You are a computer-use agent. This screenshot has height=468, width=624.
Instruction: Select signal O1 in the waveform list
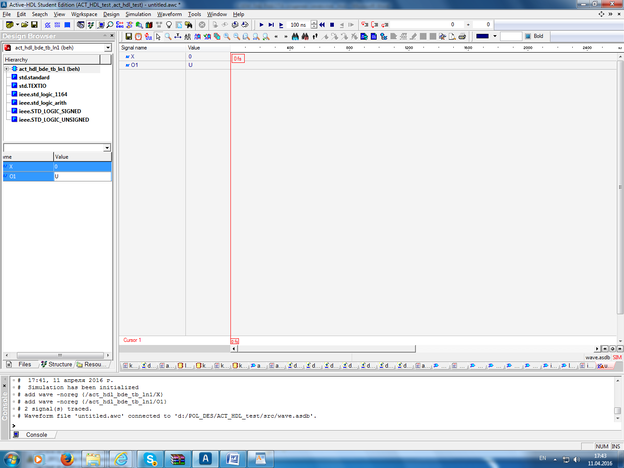[x=134, y=65]
